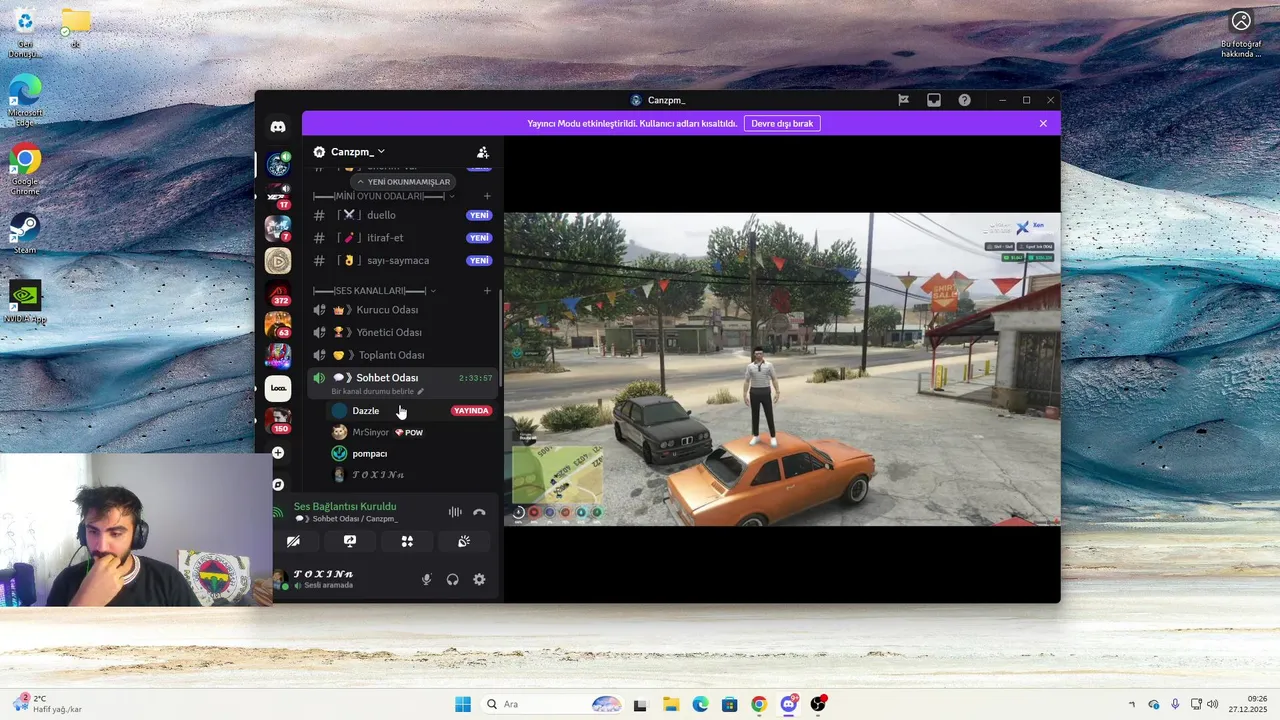The image size is (1280, 720).
Task: Open sayı-saymaca text channel
Action: click(x=402, y=261)
